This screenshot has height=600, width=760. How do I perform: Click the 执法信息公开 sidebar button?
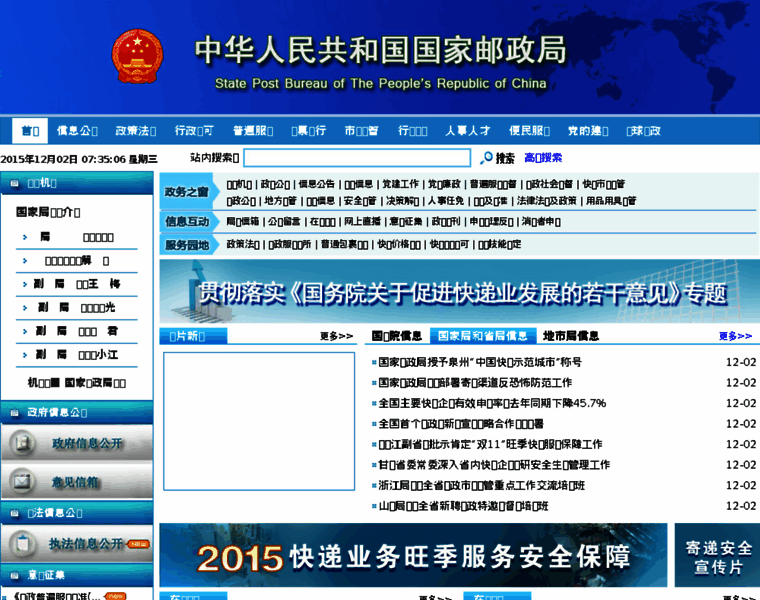tap(77, 544)
